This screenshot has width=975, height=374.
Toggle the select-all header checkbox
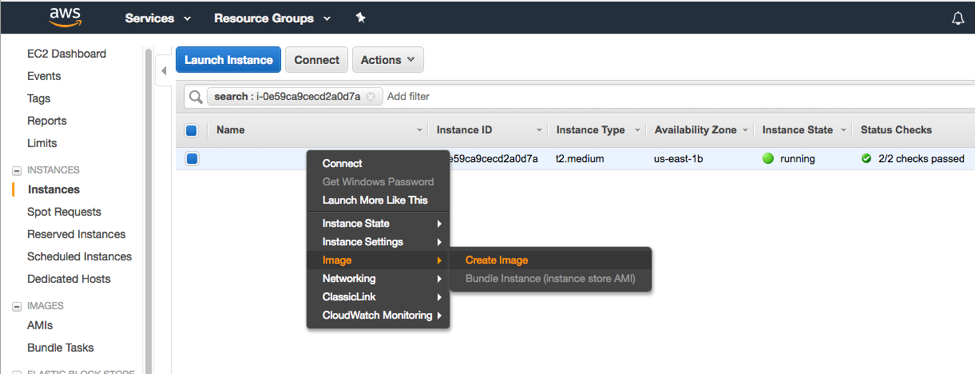[192, 131]
